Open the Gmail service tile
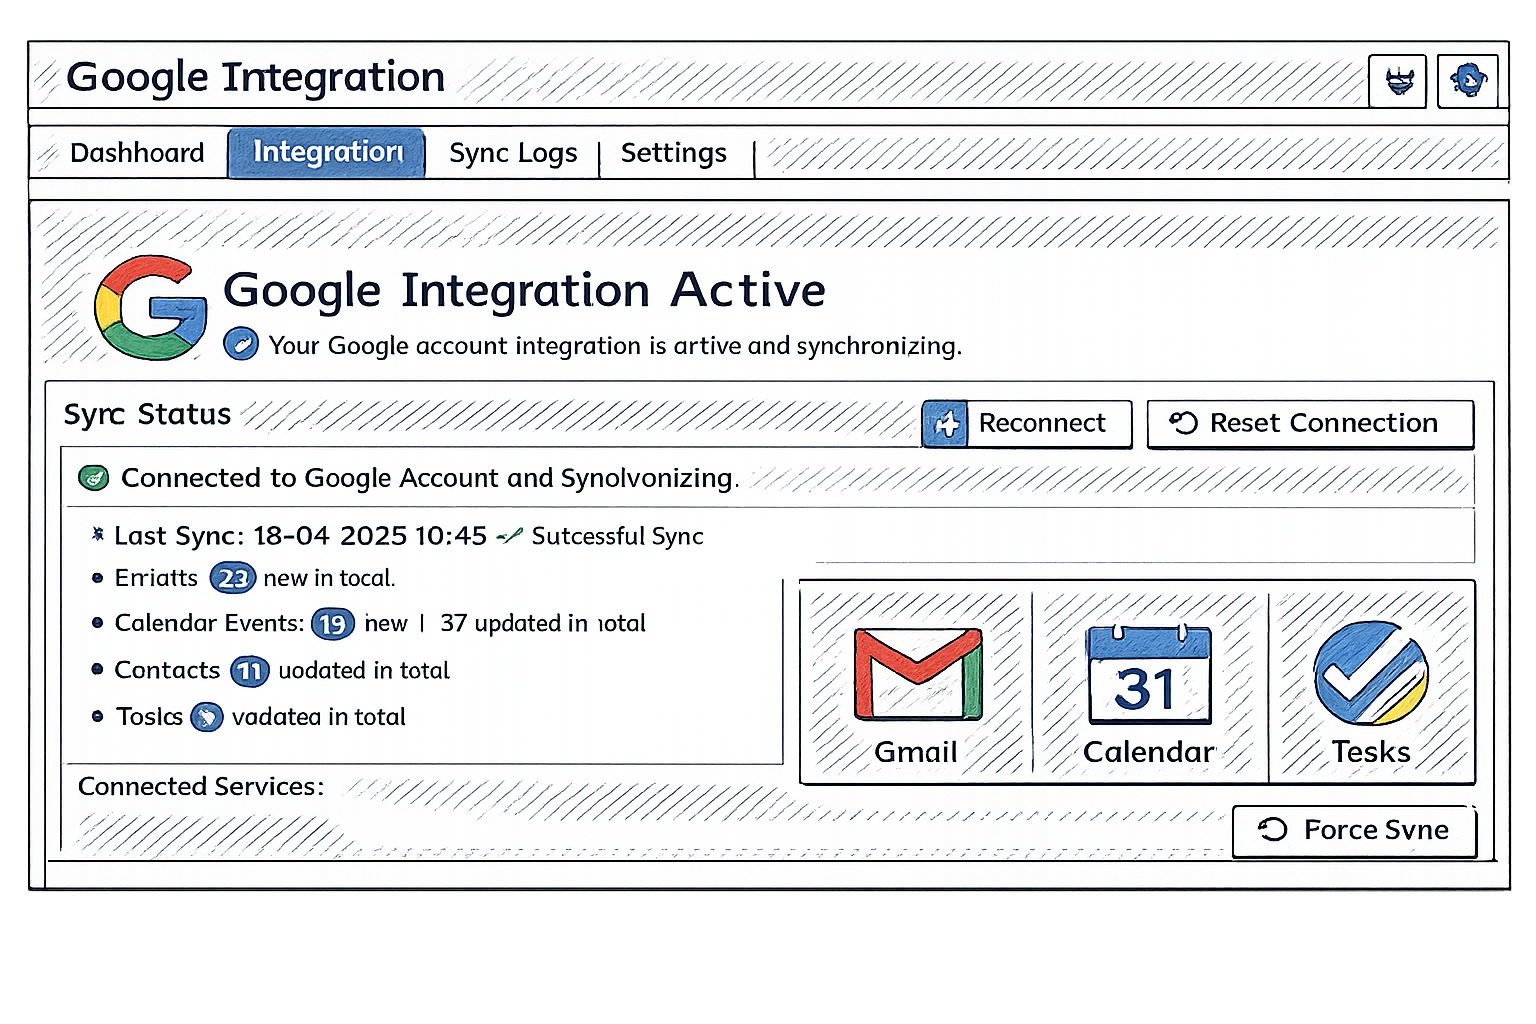Viewport: 1536px width, 1024px height. [x=917, y=682]
